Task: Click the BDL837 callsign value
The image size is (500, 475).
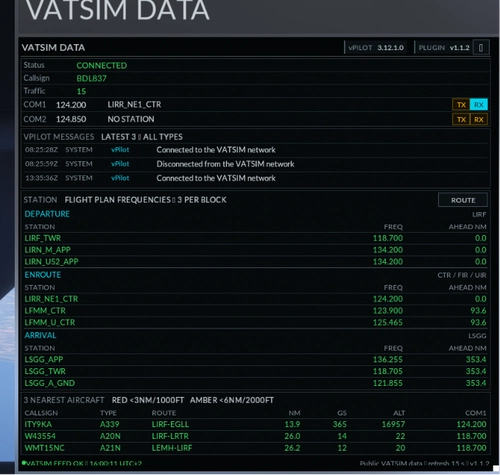Action: (91, 78)
